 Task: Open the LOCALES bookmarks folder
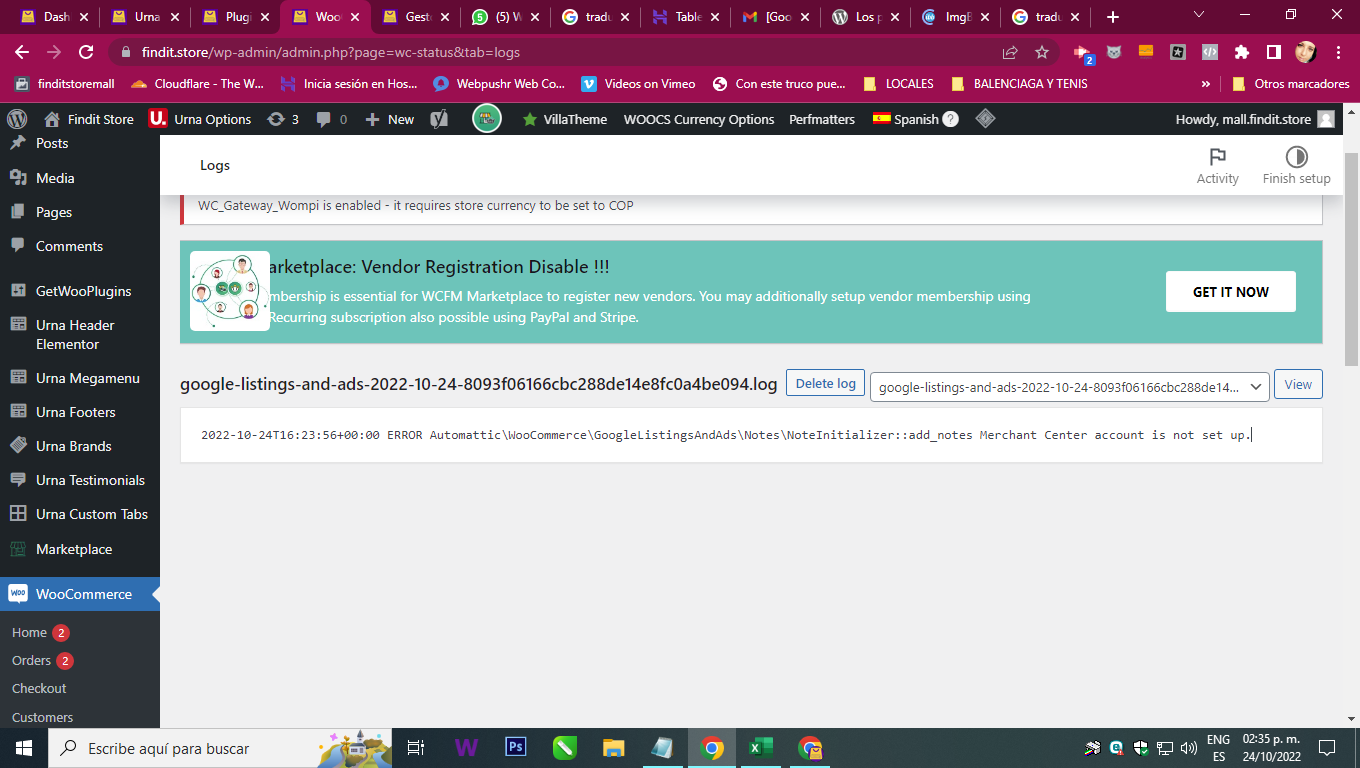898,84
